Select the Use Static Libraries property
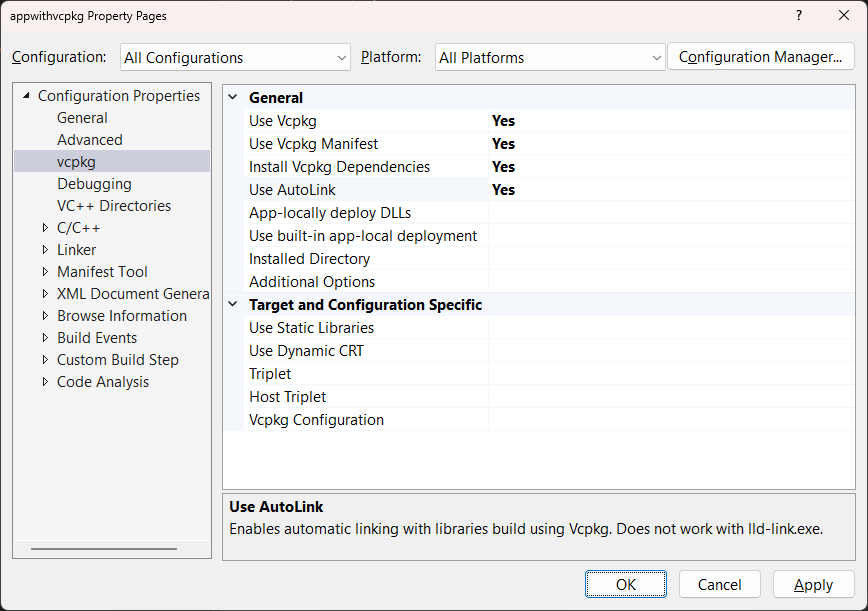This screenshot has height=611, width=868. click(311, 328)
